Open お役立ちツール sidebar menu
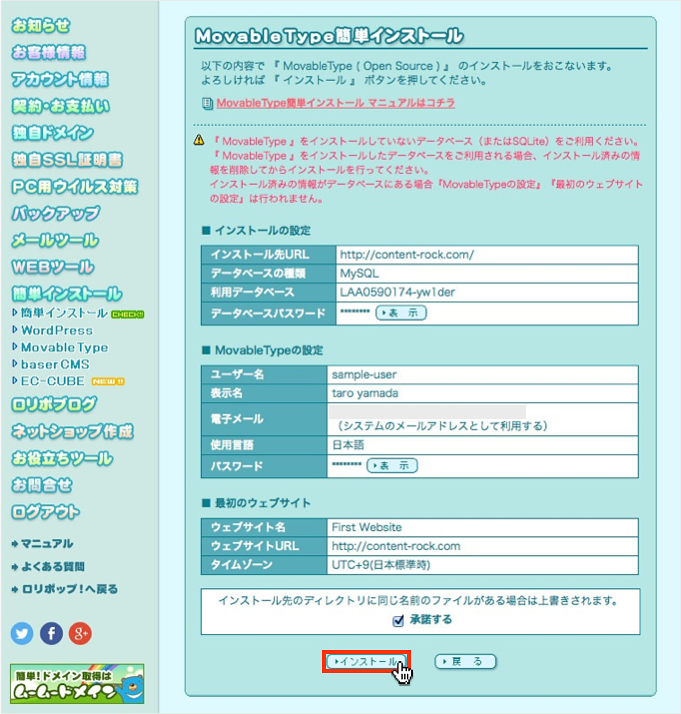Viewport: 681px width, 714px height. point(62,458)
